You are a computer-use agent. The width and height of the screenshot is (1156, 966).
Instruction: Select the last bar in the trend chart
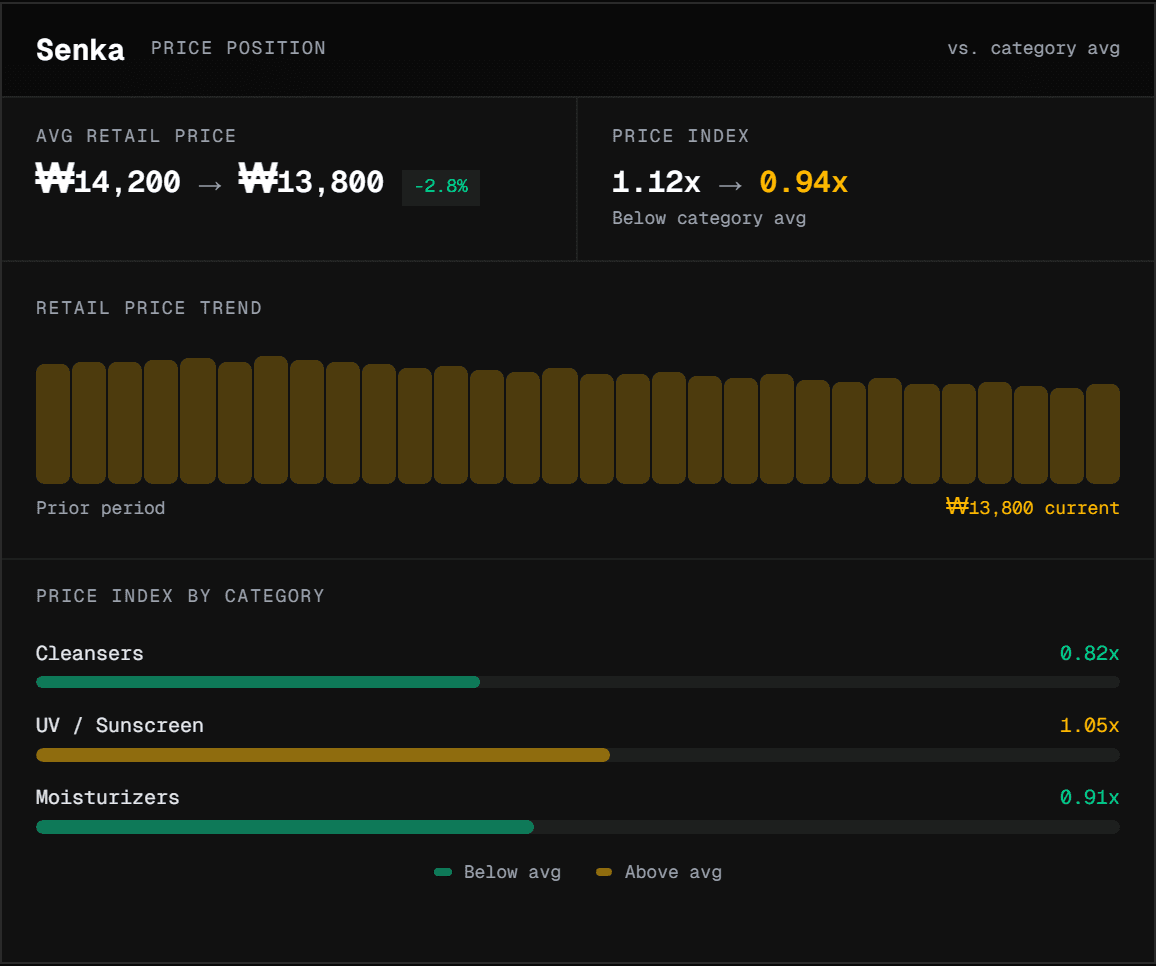[1103, 434]
